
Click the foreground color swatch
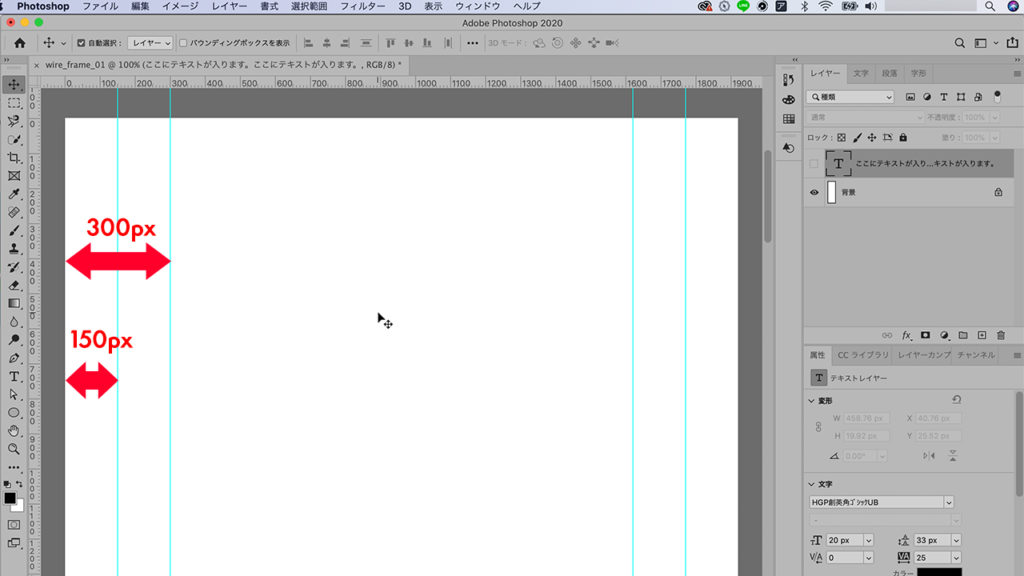10,498
